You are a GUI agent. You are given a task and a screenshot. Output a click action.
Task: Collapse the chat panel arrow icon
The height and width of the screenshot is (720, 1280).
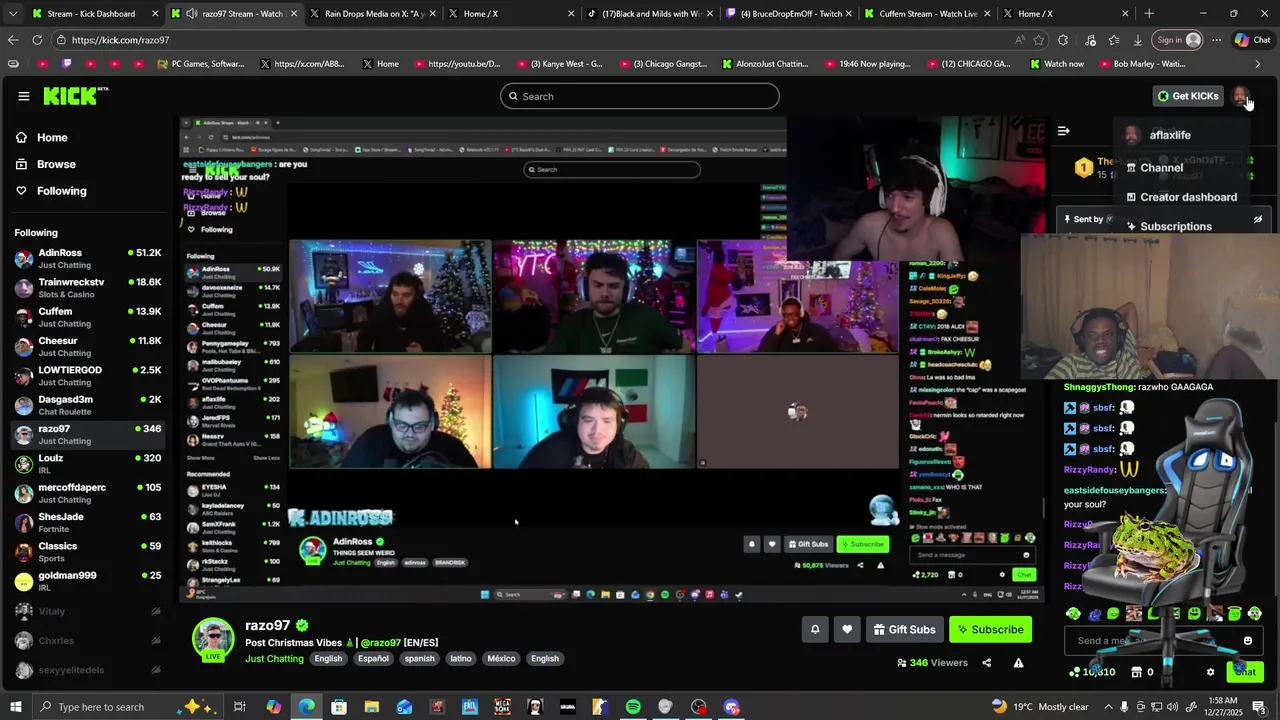(x=1064, y=131)
